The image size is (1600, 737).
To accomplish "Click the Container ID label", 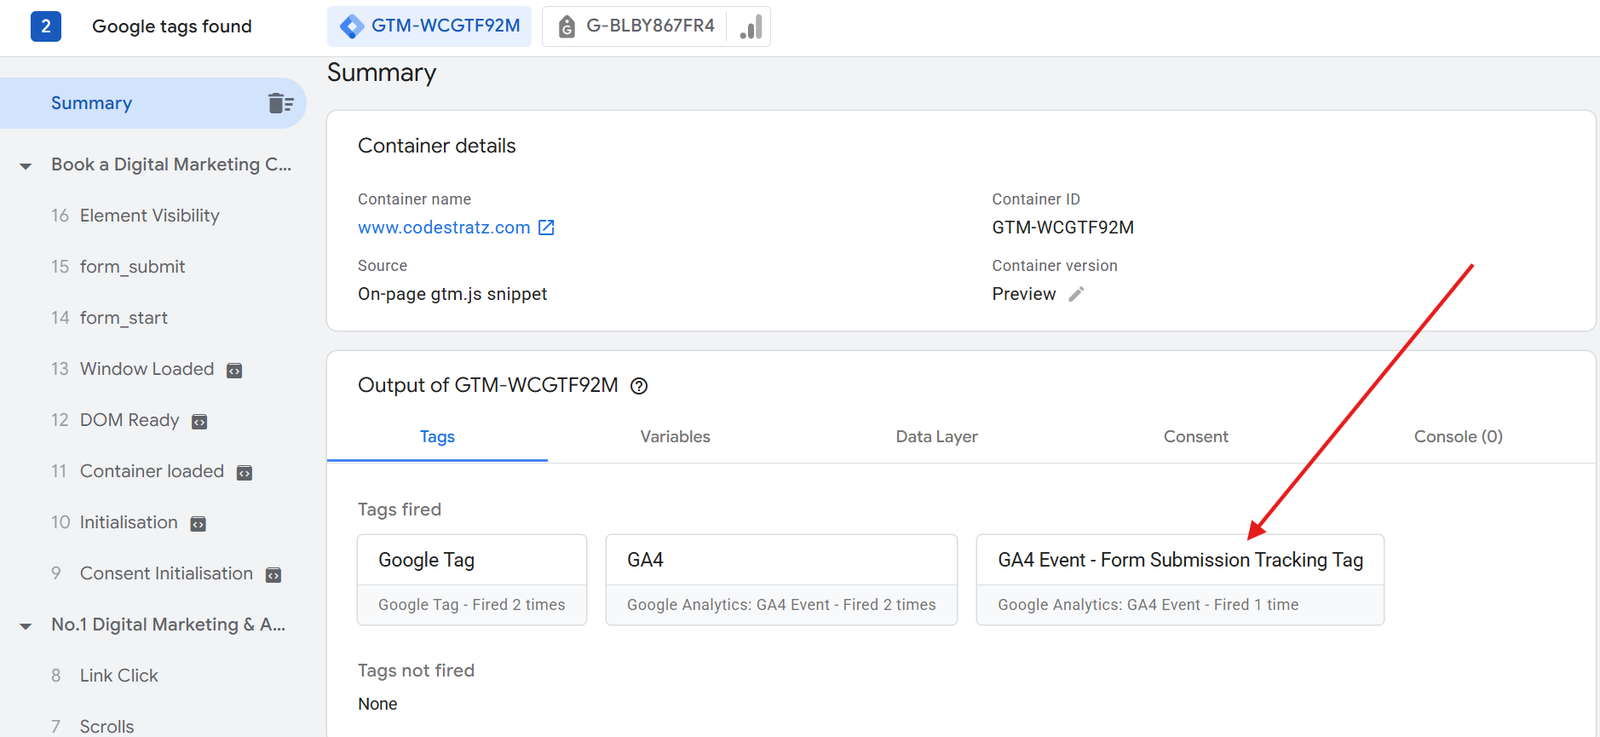I will (1036, 199).
